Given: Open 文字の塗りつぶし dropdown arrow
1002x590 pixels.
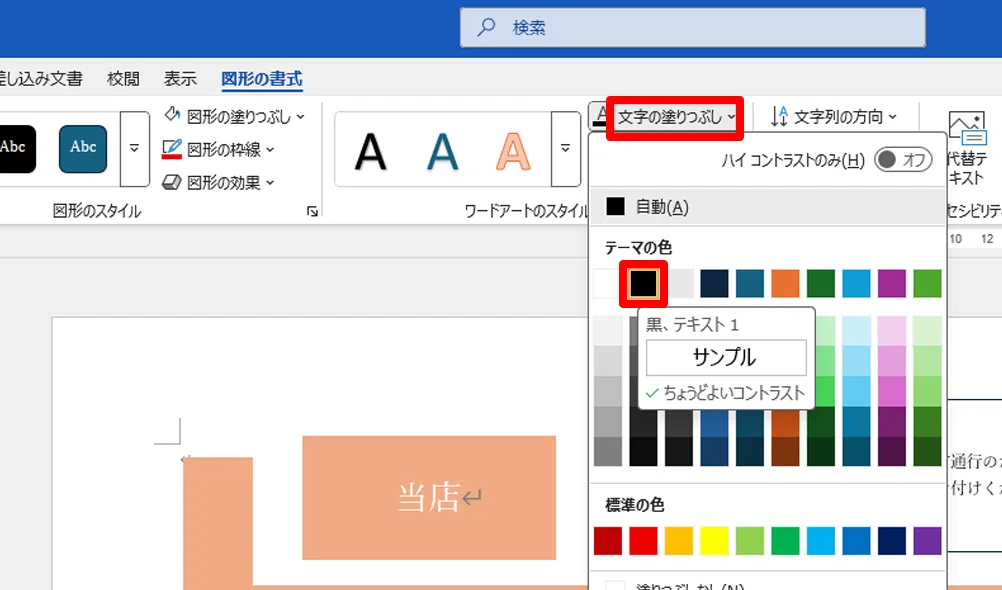Looking at the screenshot, I should pyautogui.click(x=731, y=117).
